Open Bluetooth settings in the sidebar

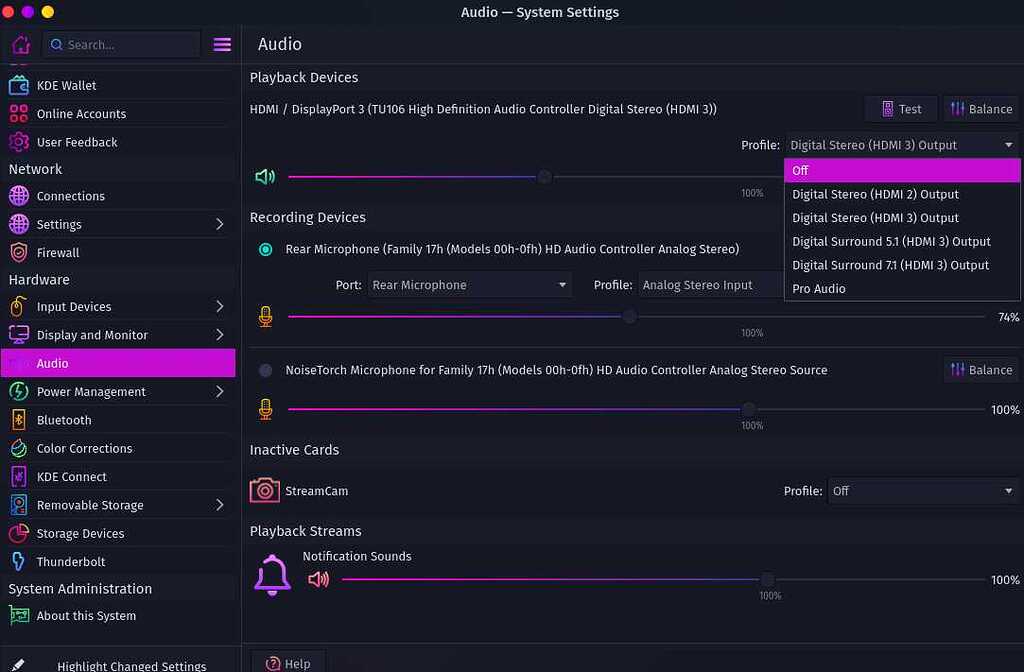tap(64, 420)
